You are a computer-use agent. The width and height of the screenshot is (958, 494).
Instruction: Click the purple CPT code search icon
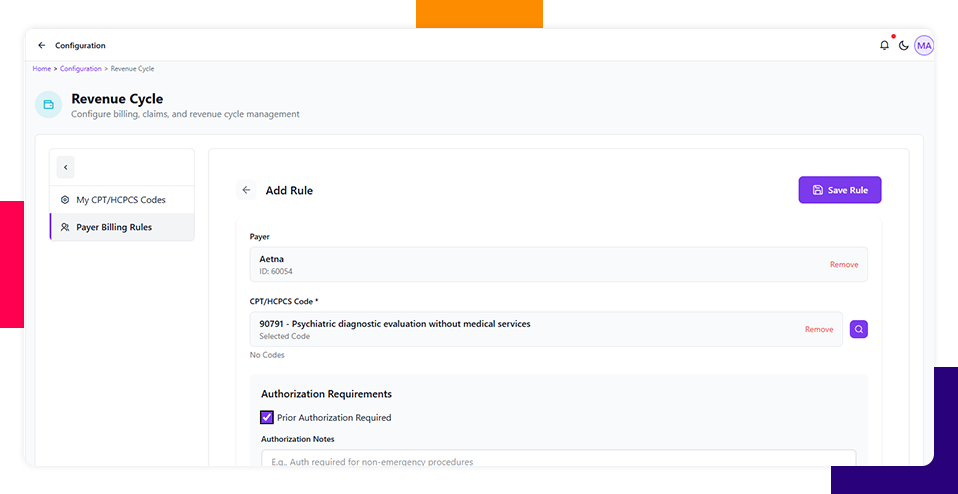(x=858, y=329)
